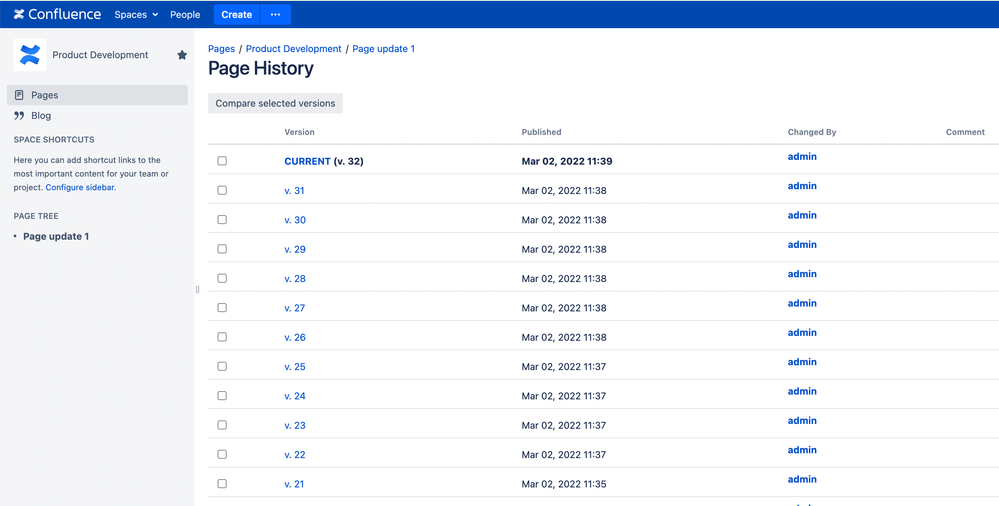Open version v. 27
The width and height of the screenshot is (999, 506).
pos(295,308)
